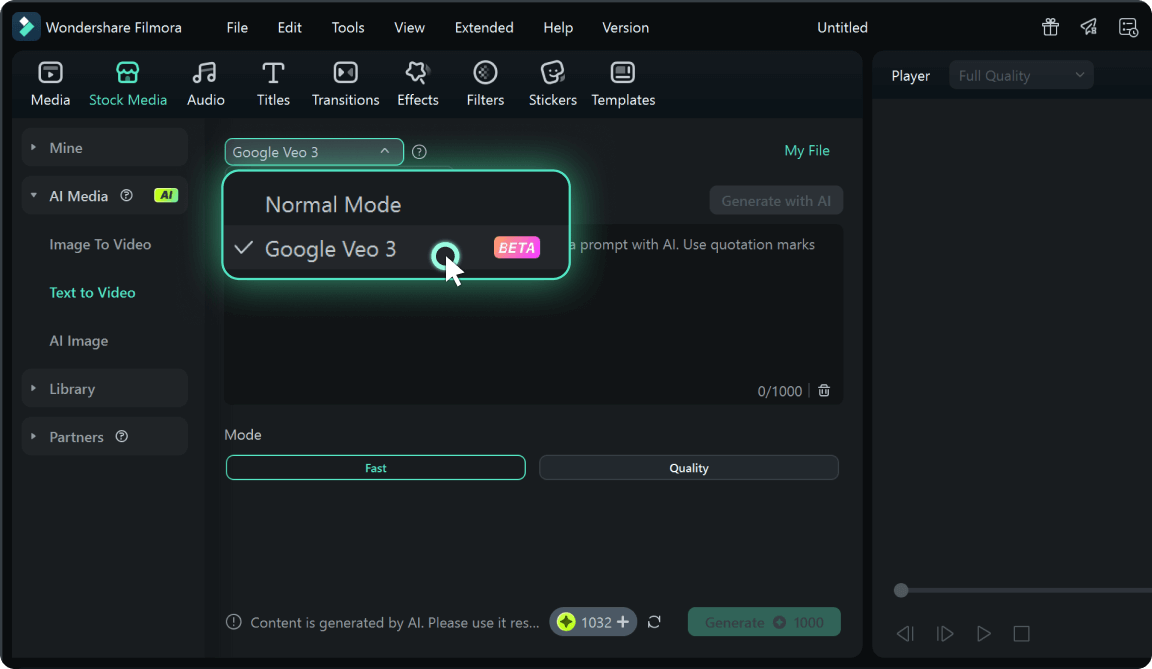Image resolution: width=1152 pixels, height=669 pixels.
Task: Open the Help menu
Action: point(558,27)
